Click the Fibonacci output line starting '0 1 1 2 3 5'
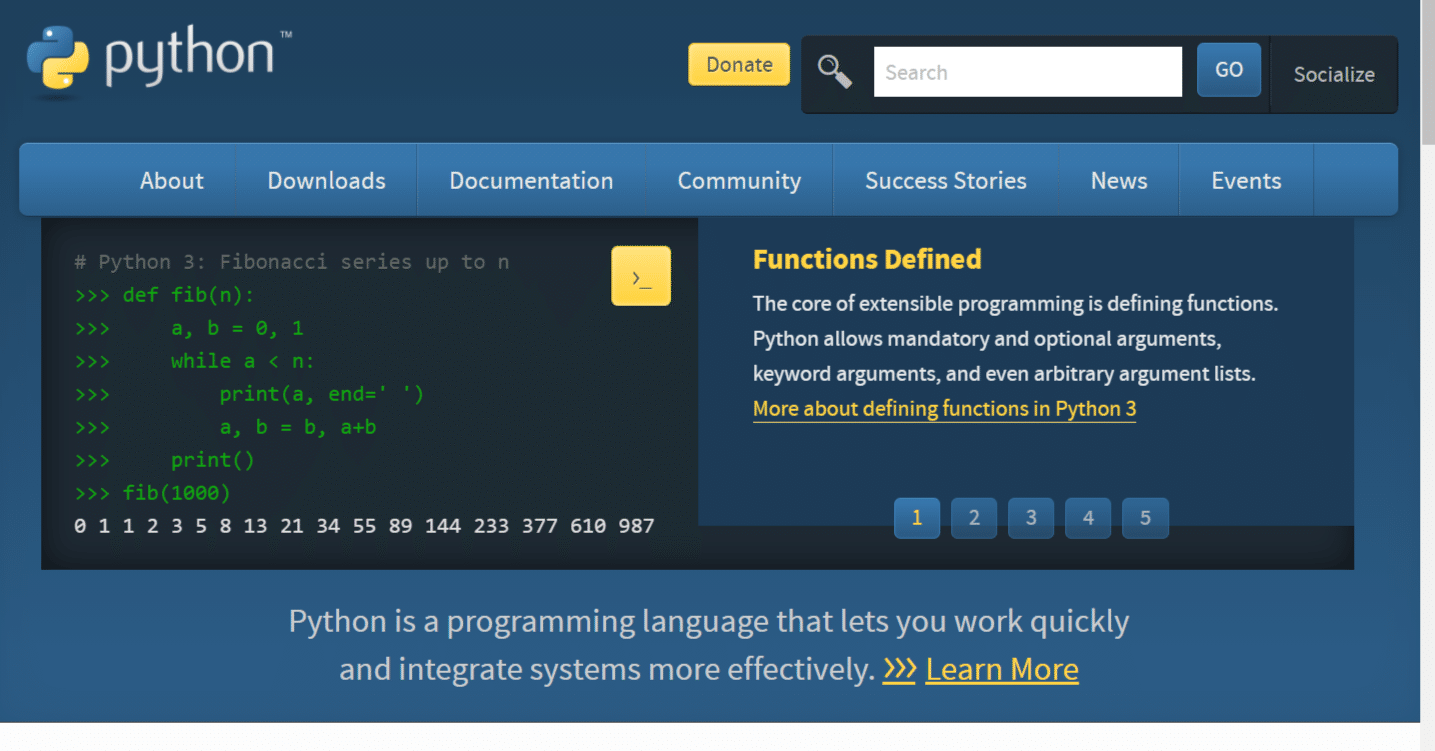Image resolution: width=1435 pixels, height=751 pixels. tap(364, 526)
